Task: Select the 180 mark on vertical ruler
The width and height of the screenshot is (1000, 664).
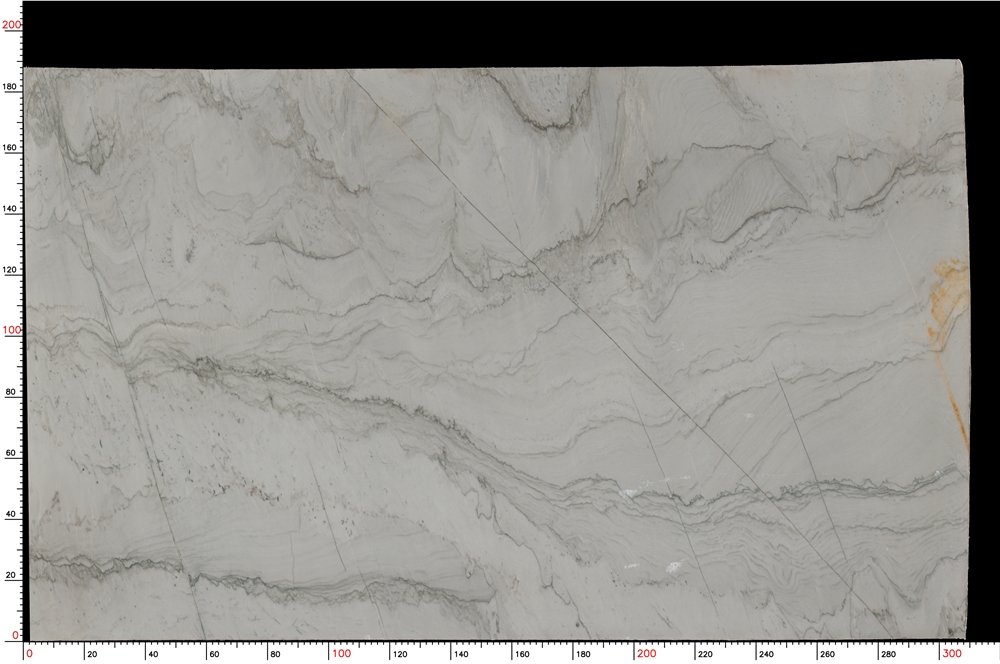Action: click(10, 86)
